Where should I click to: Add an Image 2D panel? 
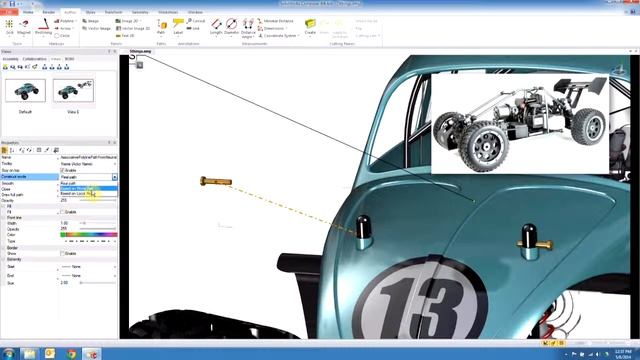point(128,21)
